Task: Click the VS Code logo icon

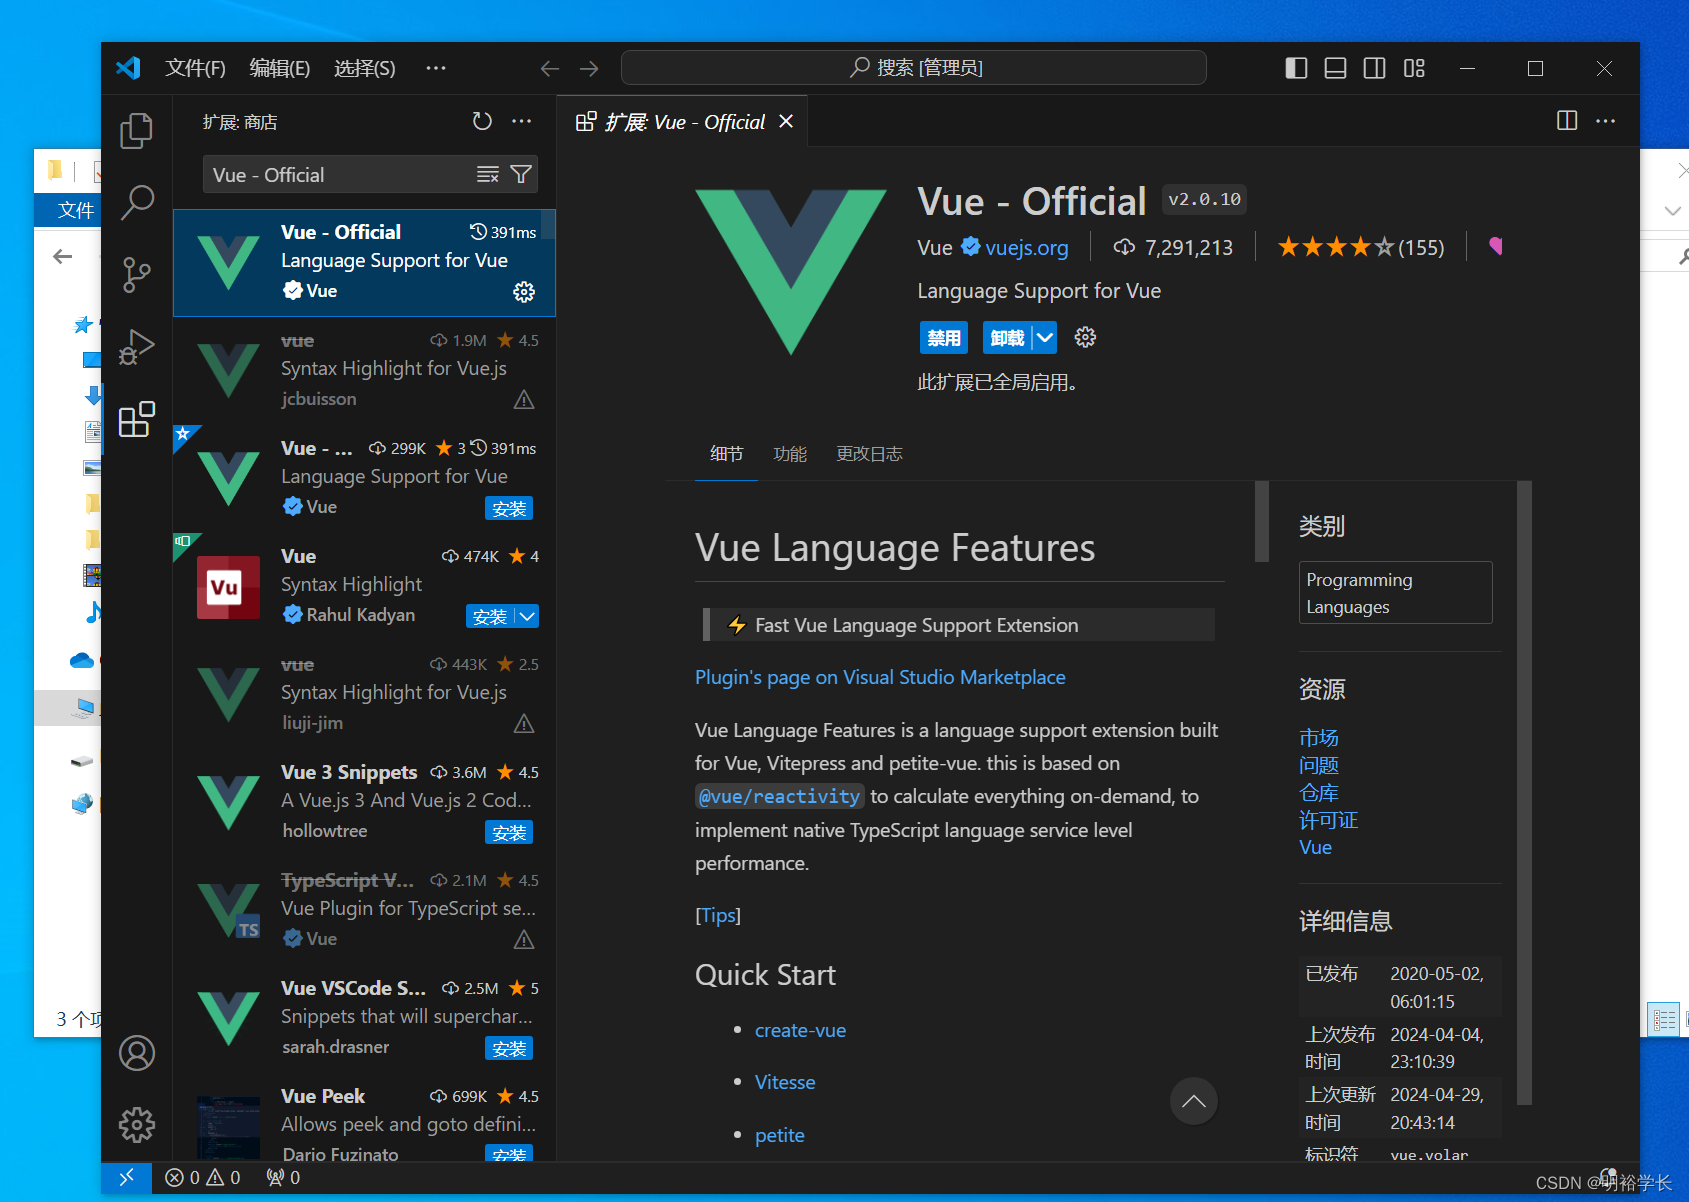Action: point(128,68)
